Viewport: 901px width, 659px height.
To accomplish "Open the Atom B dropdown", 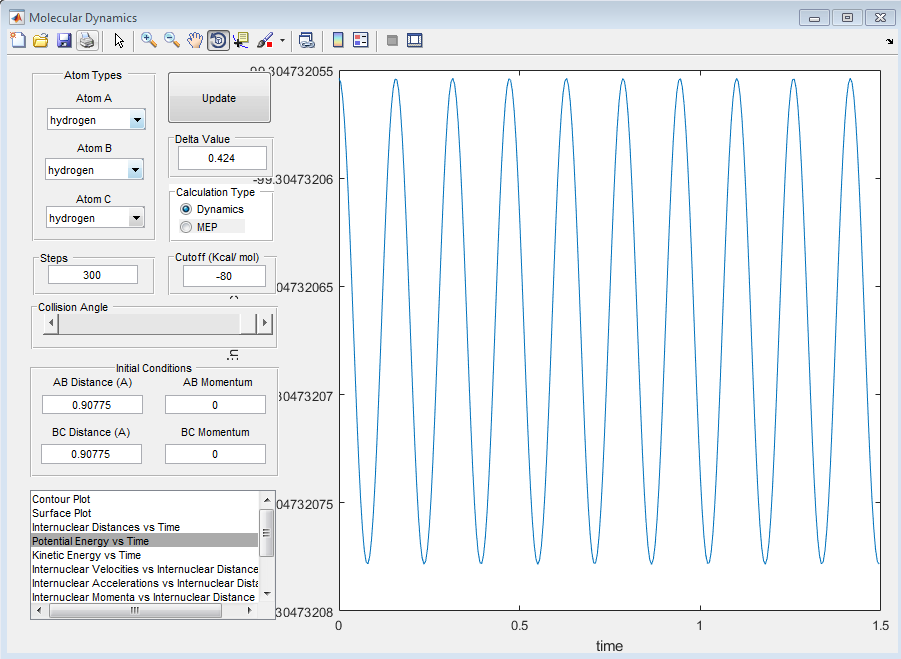I will click(137, 170).
